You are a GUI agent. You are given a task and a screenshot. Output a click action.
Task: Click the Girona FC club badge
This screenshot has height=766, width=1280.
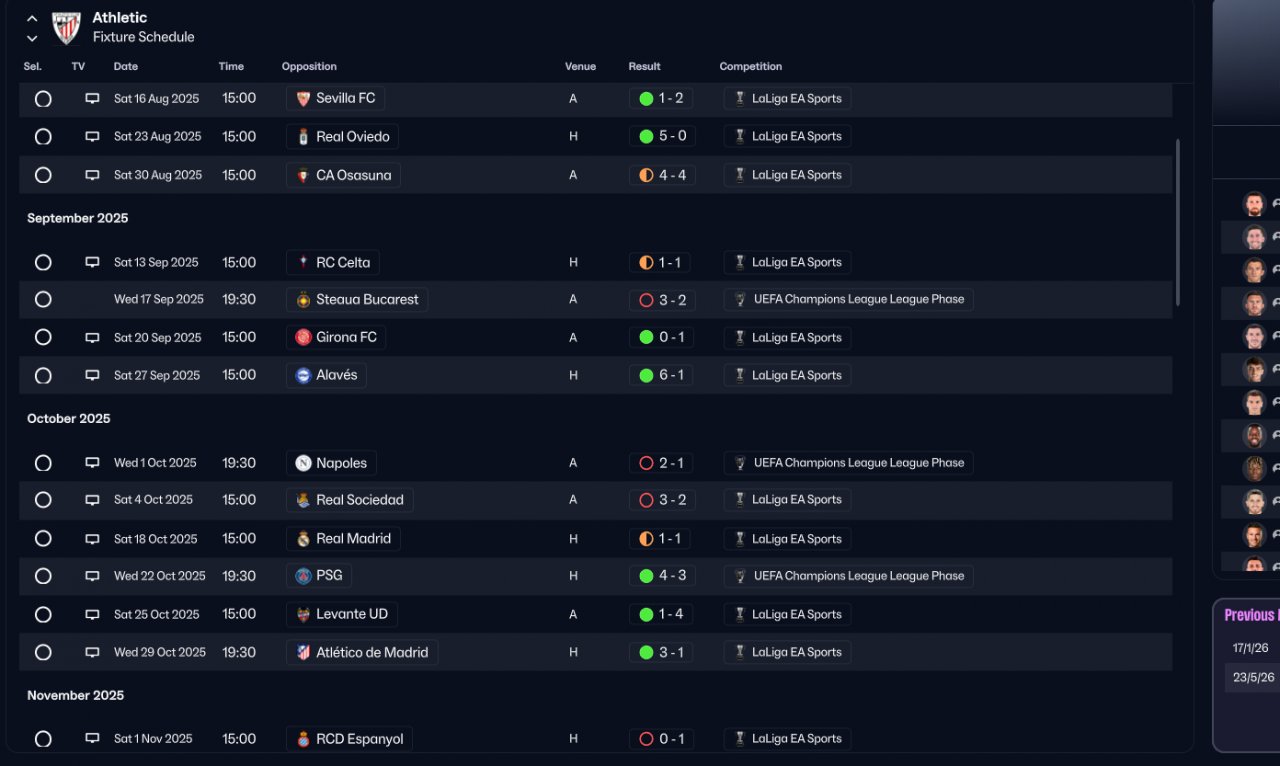point(303,338)
